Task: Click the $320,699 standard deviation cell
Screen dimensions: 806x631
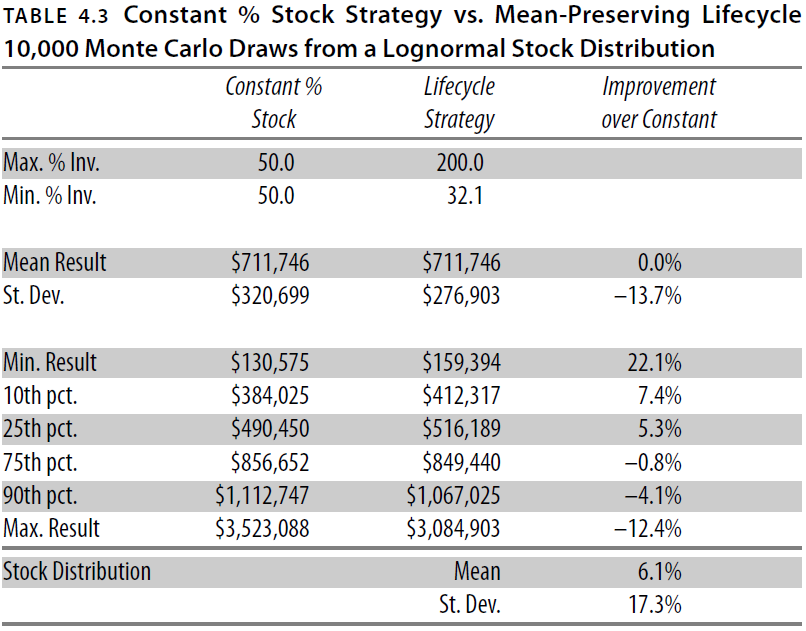Action: tap(270, 297)
